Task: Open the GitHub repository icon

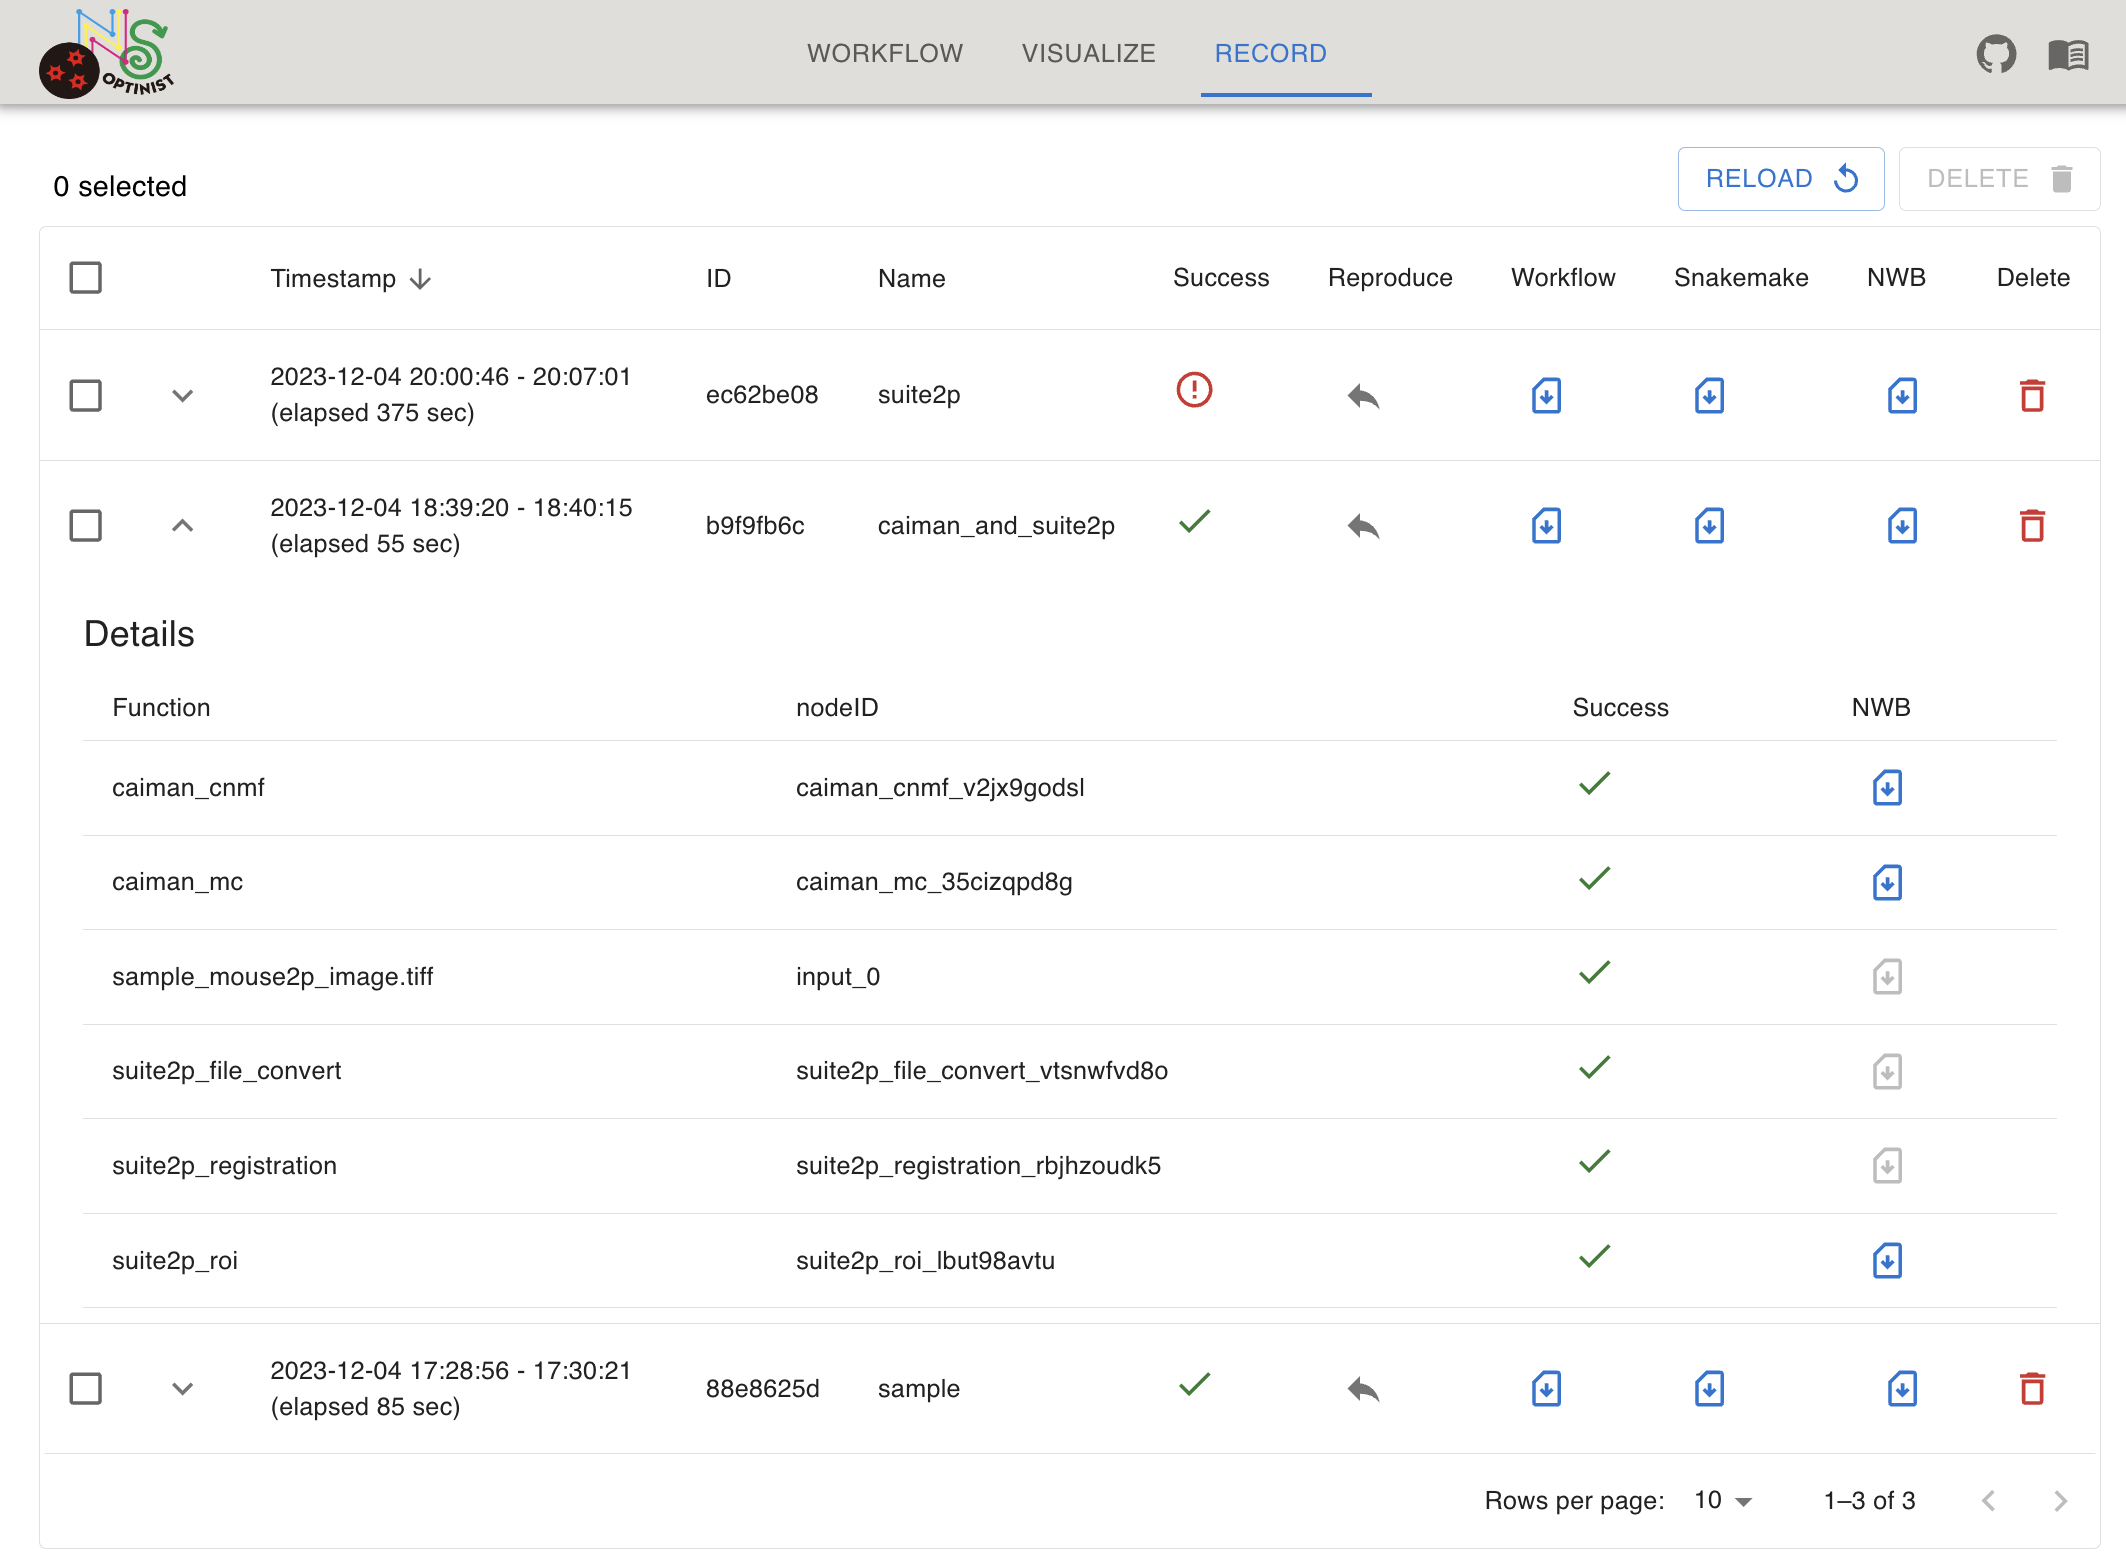Action: pyautogui.click(x=1995, y=54)
